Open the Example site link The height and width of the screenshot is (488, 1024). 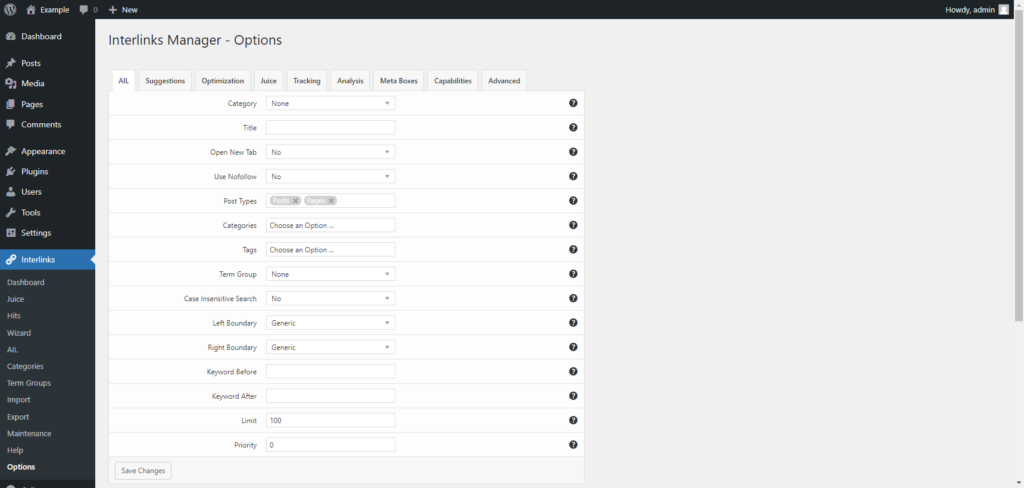tap(48, 9)
